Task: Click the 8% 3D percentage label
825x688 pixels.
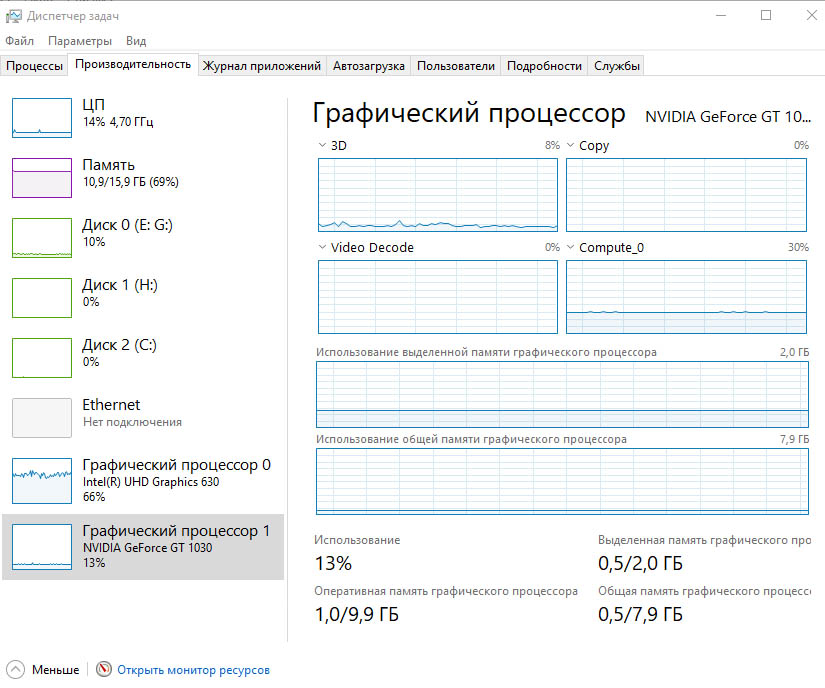Action: point(552,145)
